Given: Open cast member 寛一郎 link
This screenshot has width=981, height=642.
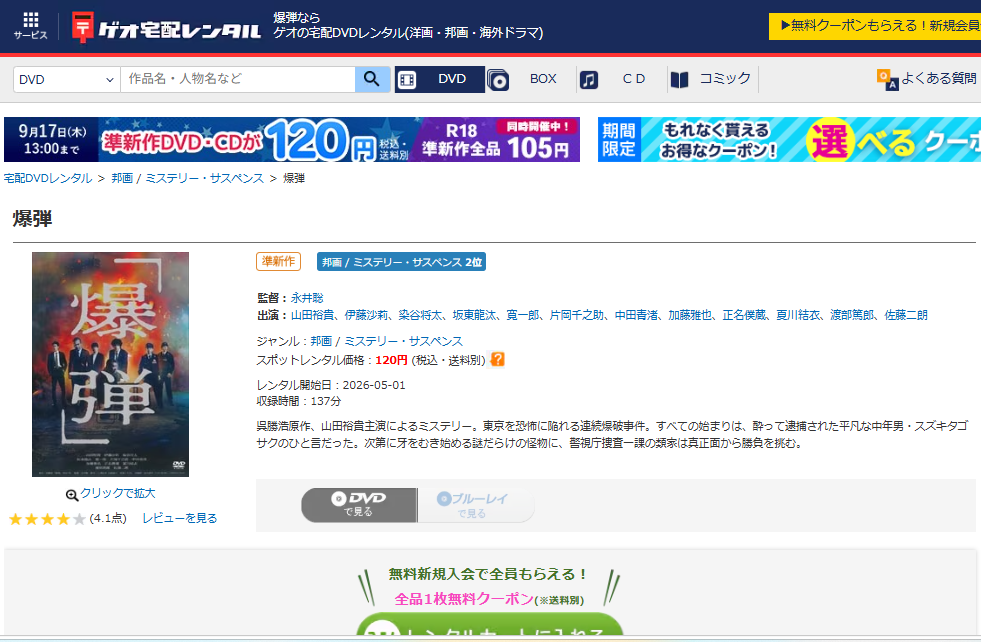Looking at the screenshot, I should (523, 315).
